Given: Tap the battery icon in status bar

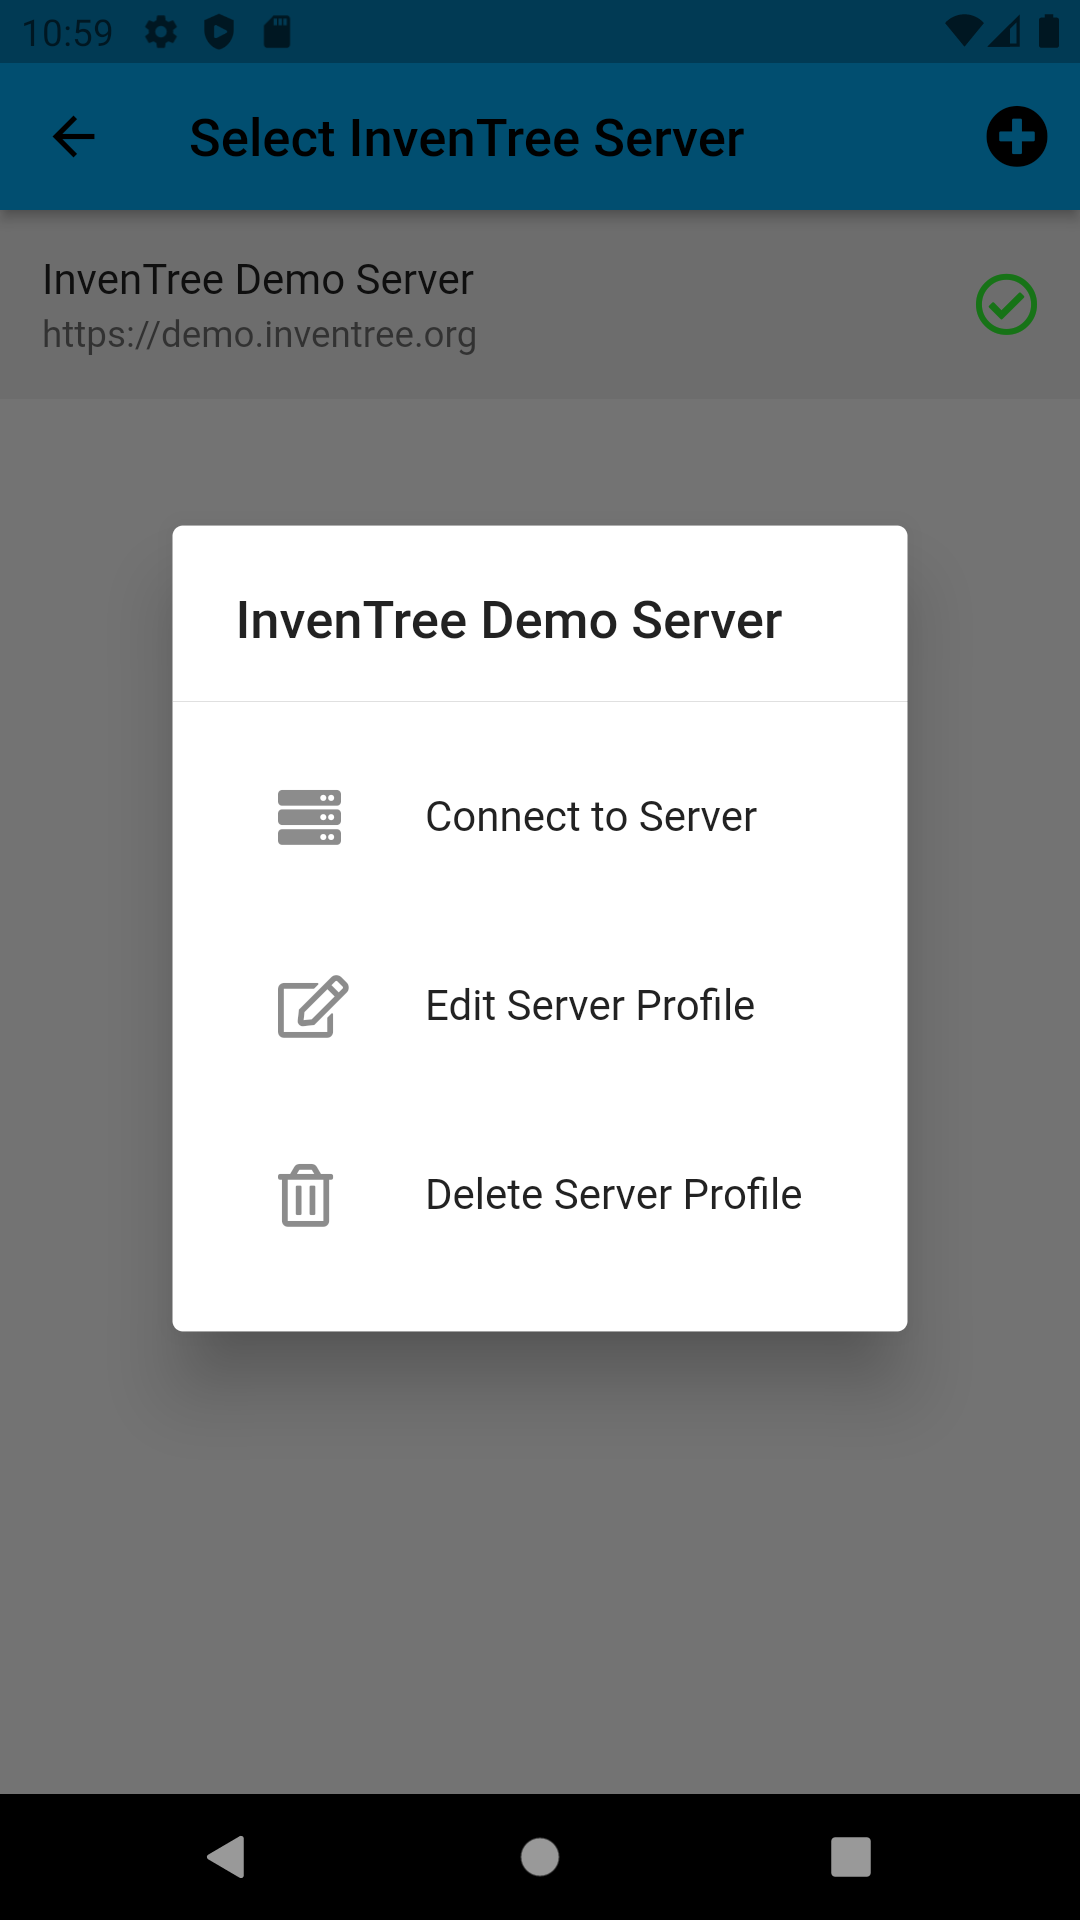Looking at the screenshot, I should (1048, 32).
